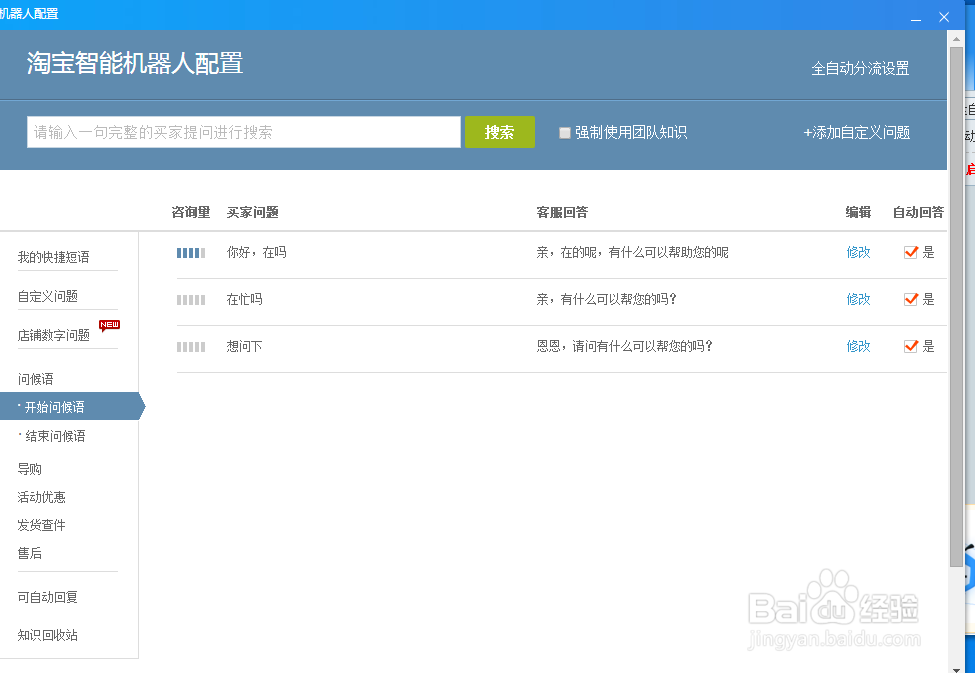Screen dimensions: 975x673
Task: Click the green 搜索 search button
Action: pos(499,132)
